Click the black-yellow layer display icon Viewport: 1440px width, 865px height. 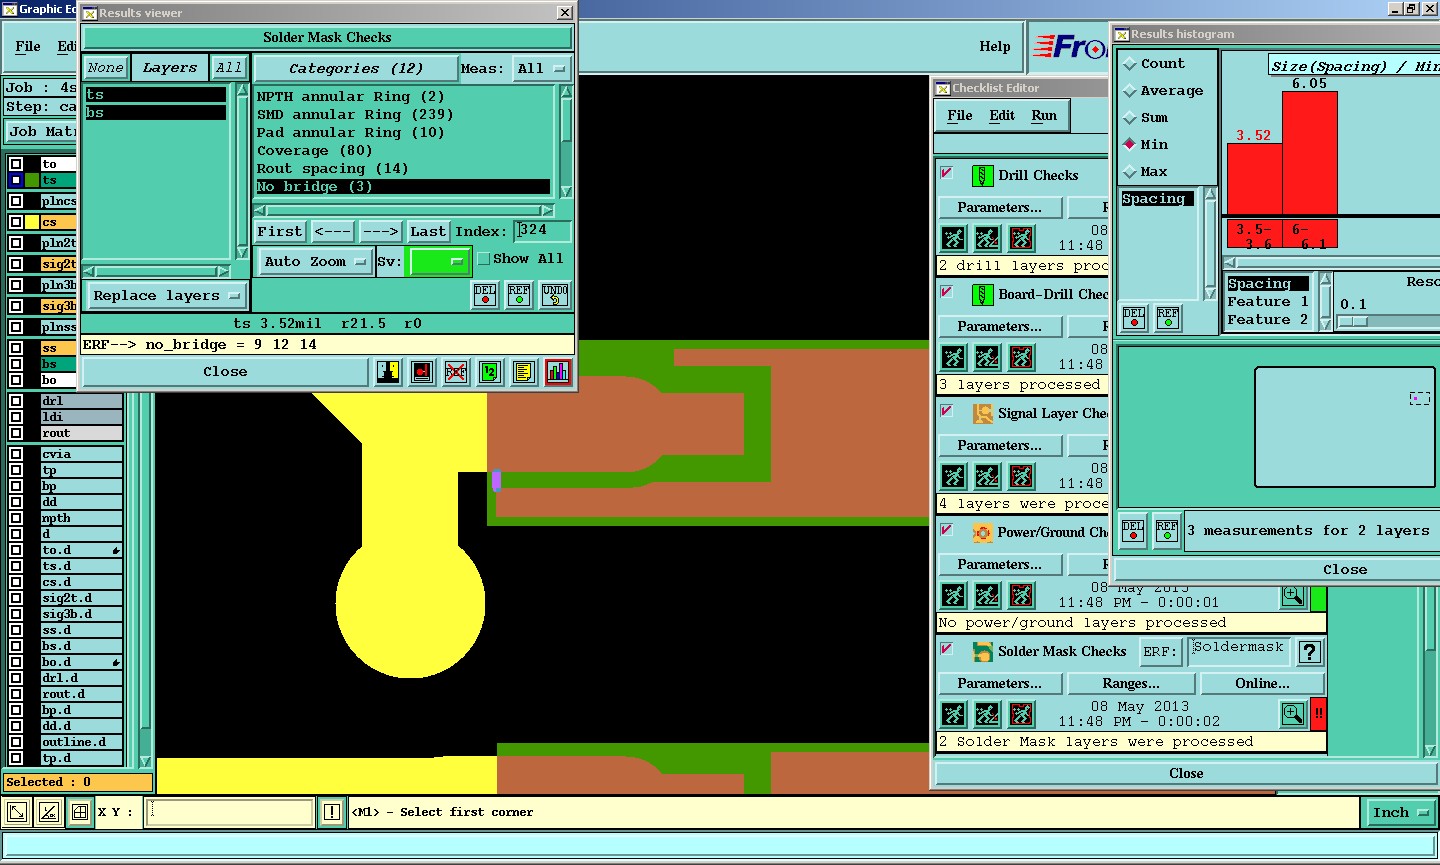[x=388, y=372]
